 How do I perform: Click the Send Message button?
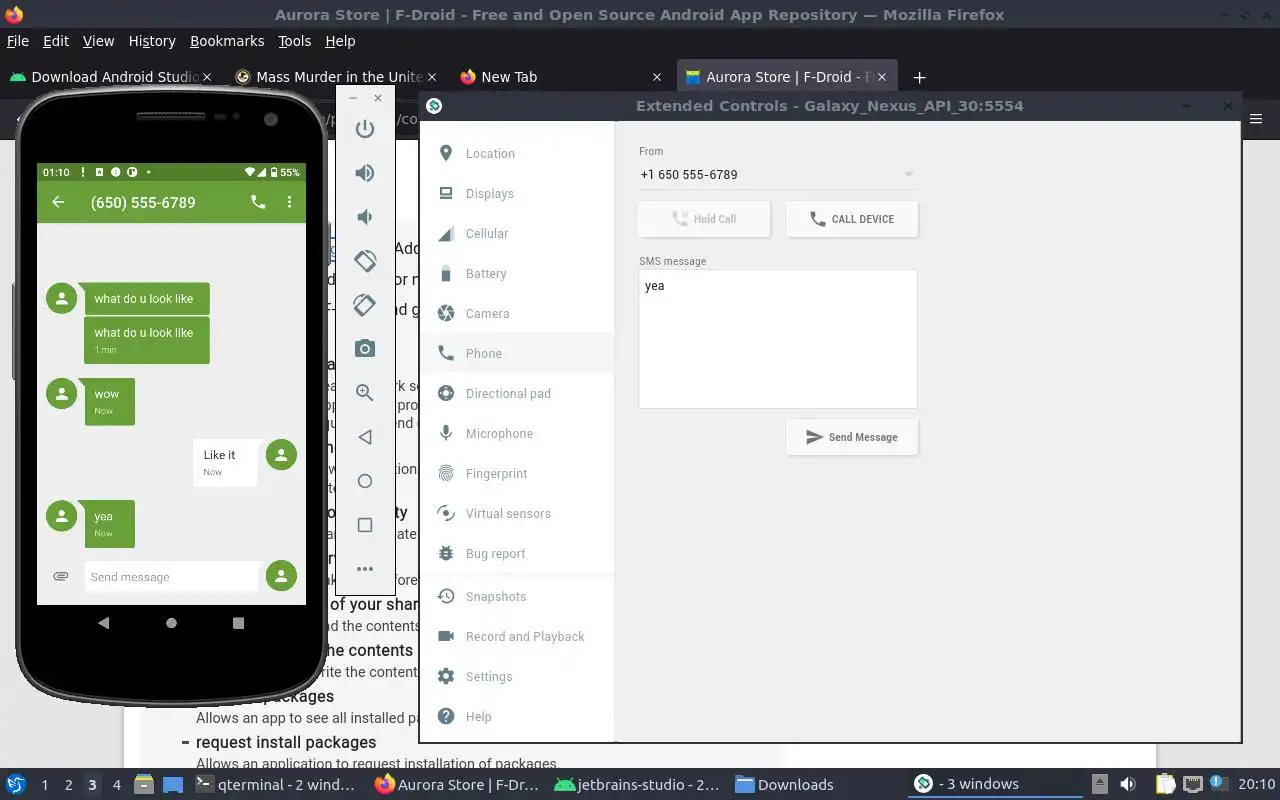pyautogui.click(x=852, y=437)
